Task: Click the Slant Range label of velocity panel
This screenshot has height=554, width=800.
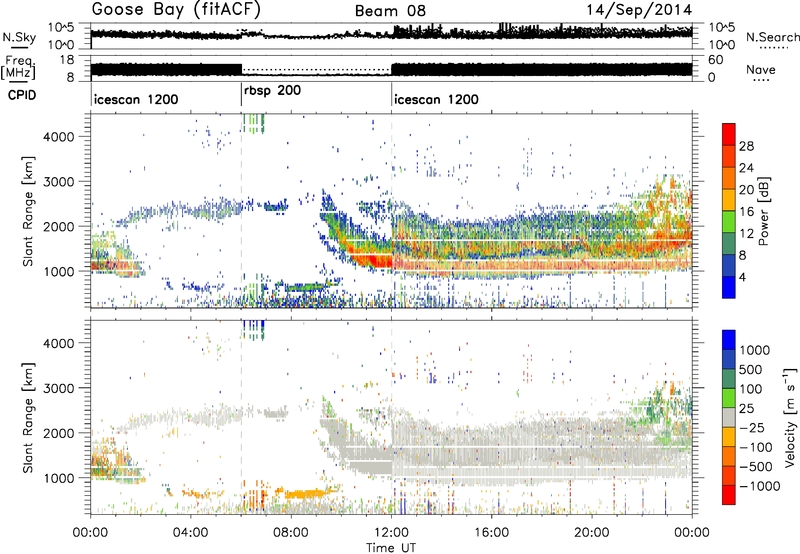Action: click(28, 418)
